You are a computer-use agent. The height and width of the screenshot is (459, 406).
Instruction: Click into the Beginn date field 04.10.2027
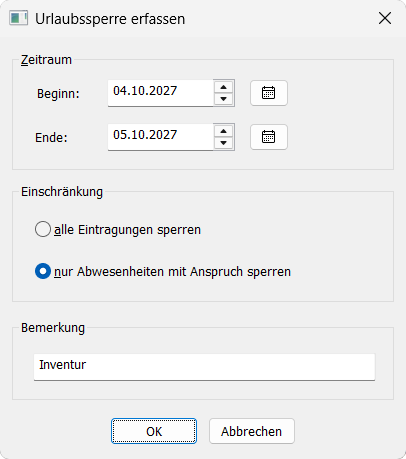(160, 93)
